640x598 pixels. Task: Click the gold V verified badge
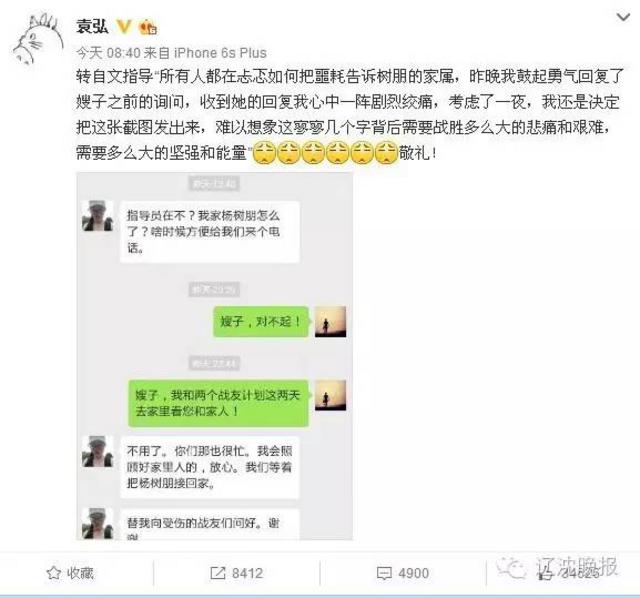coord(124,27)
